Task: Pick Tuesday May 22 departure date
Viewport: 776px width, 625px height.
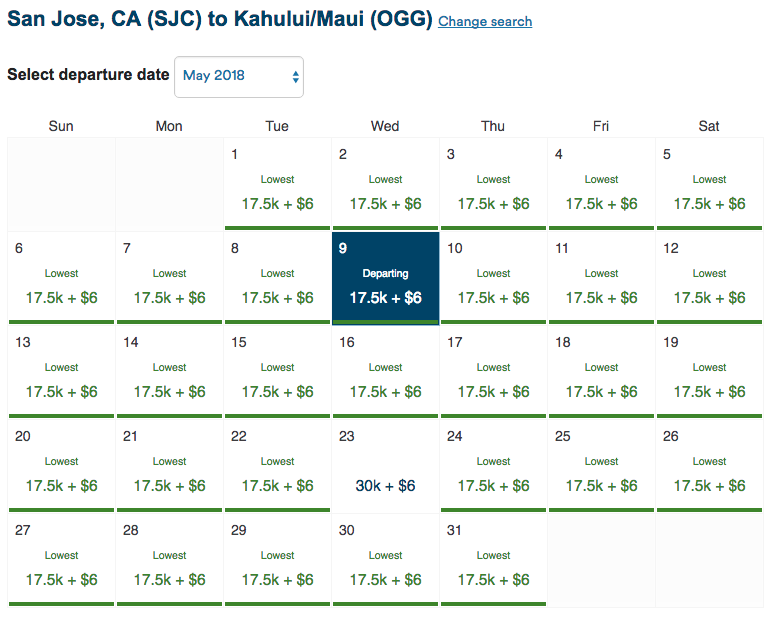Action: pos(277,472)
